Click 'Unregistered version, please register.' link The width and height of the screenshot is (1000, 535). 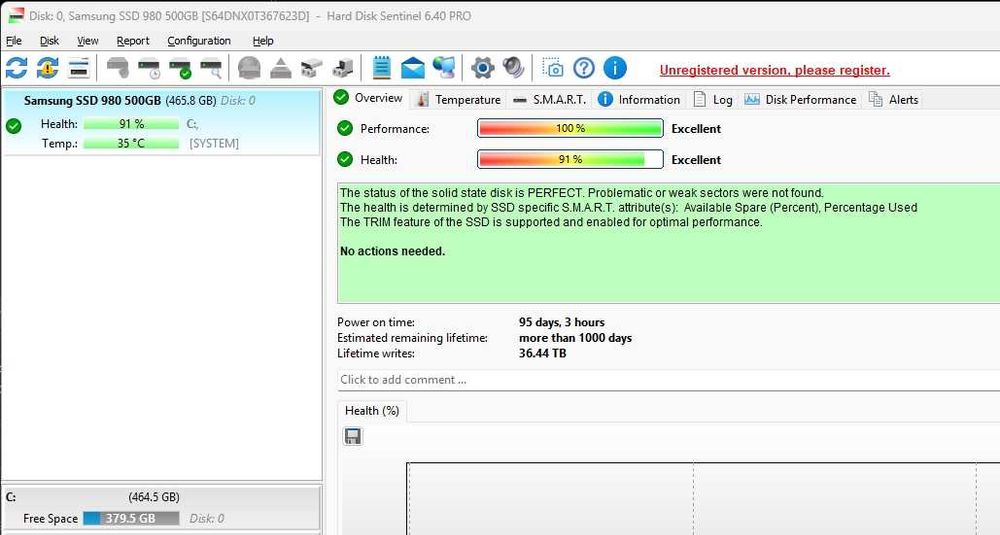click(774, 70)
